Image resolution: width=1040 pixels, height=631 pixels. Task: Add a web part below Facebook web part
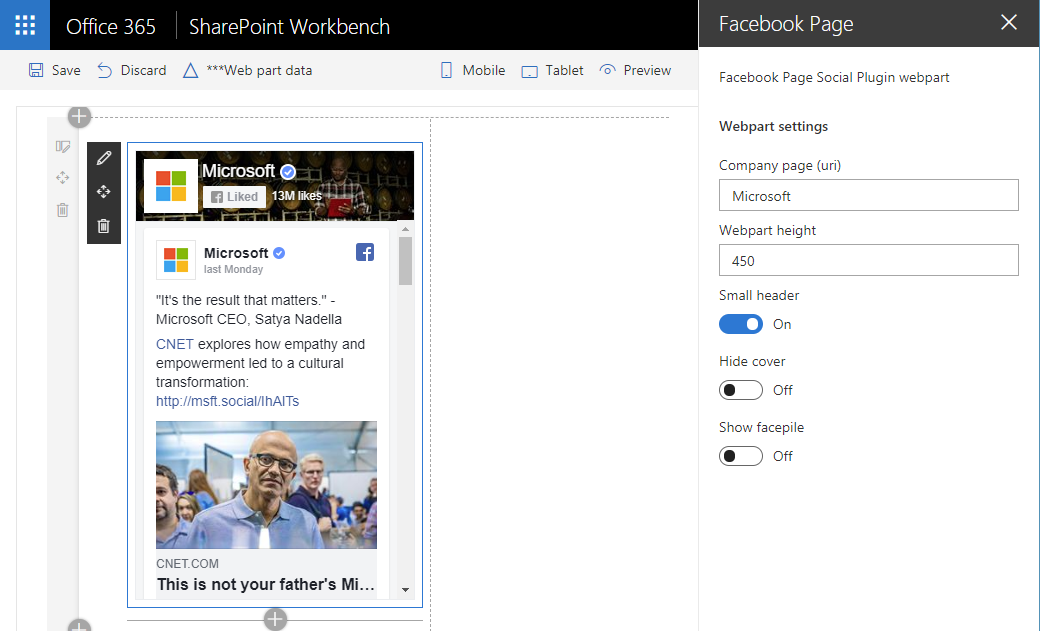coord(275,620)
